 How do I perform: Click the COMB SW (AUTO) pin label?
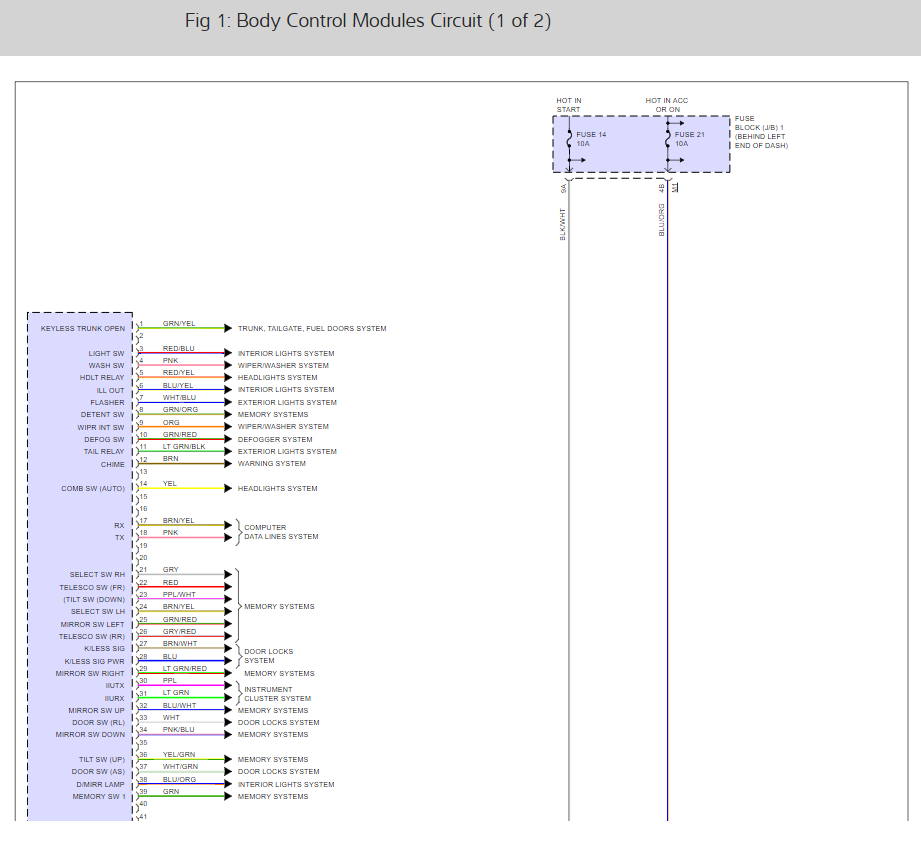click(93, 489)
